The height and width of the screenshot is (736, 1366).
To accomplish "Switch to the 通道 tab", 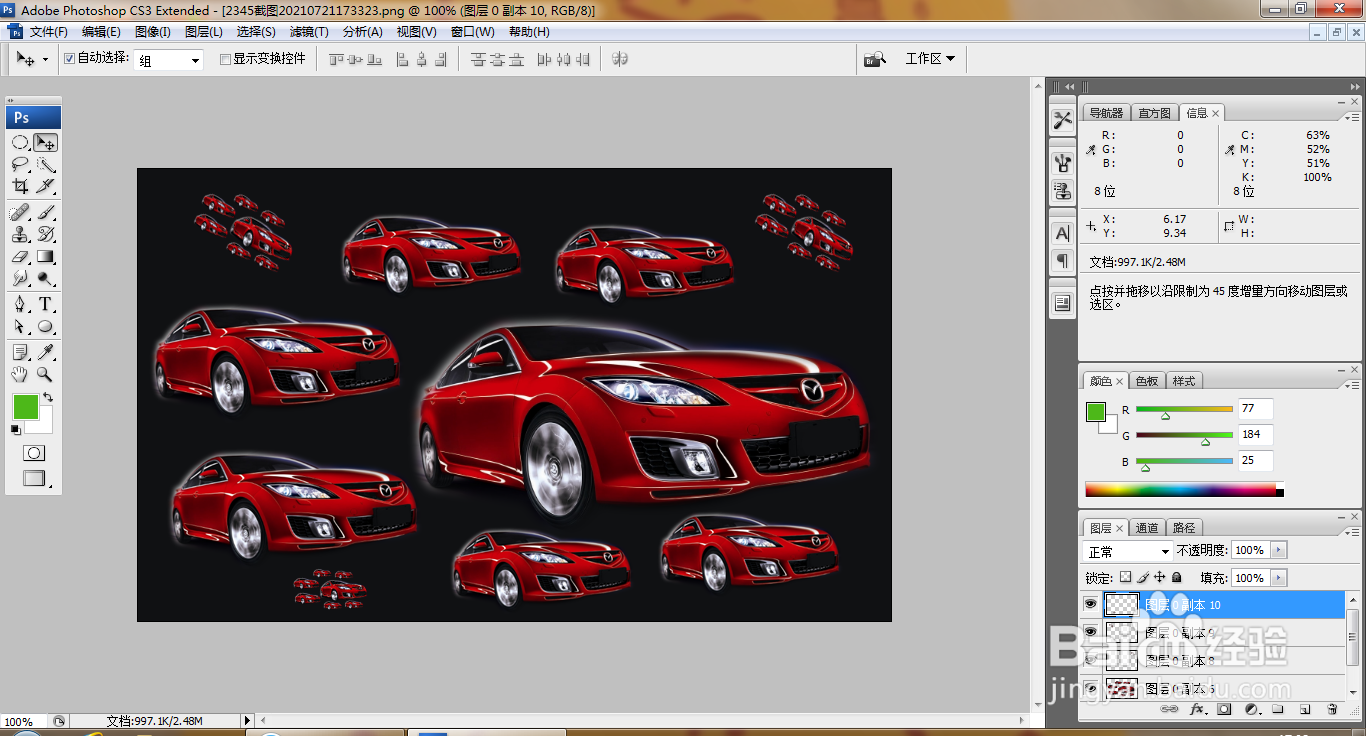I will (x=1147, y=528).
